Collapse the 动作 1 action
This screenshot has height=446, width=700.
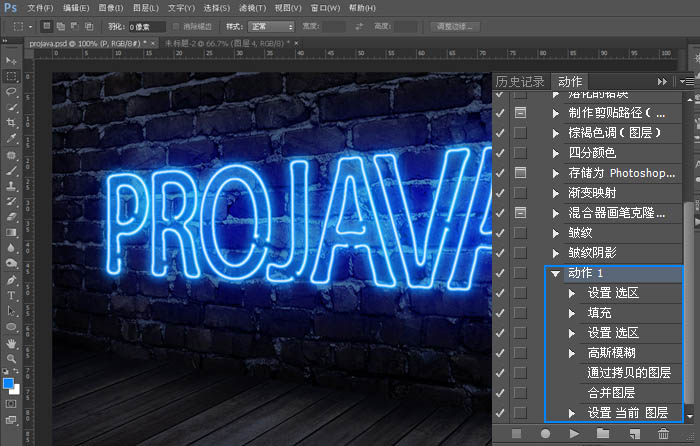tap(556, 273)
